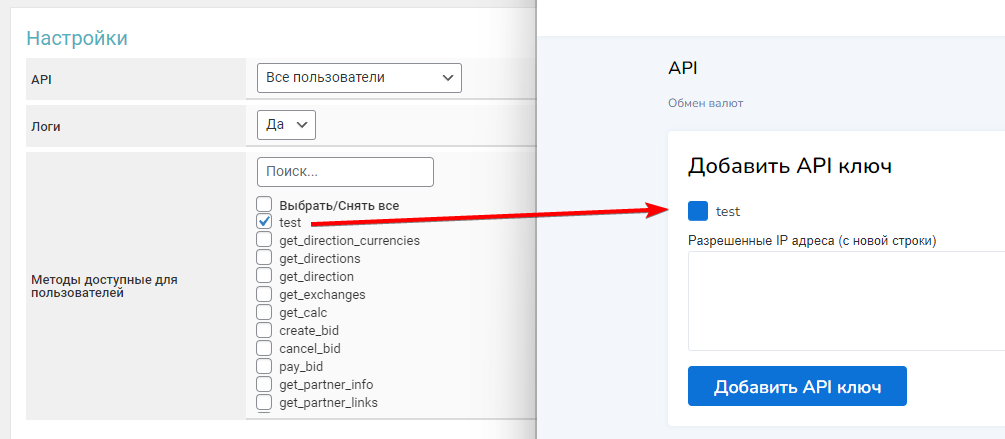1005x439 pixels.
Task: Toggle the blue test checkbox in API key form
Action: click(698, 211)
